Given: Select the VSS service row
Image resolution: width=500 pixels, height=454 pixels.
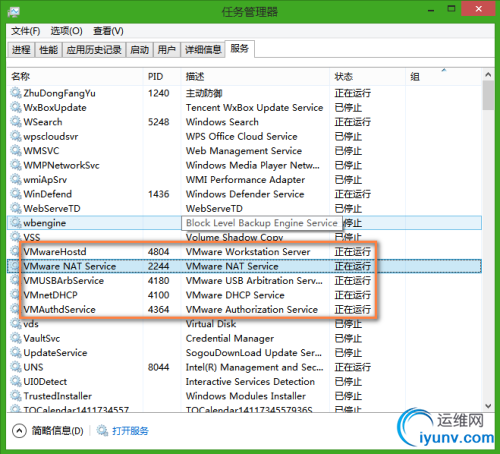Looking at the screenshot, I should tap(244, 237).
